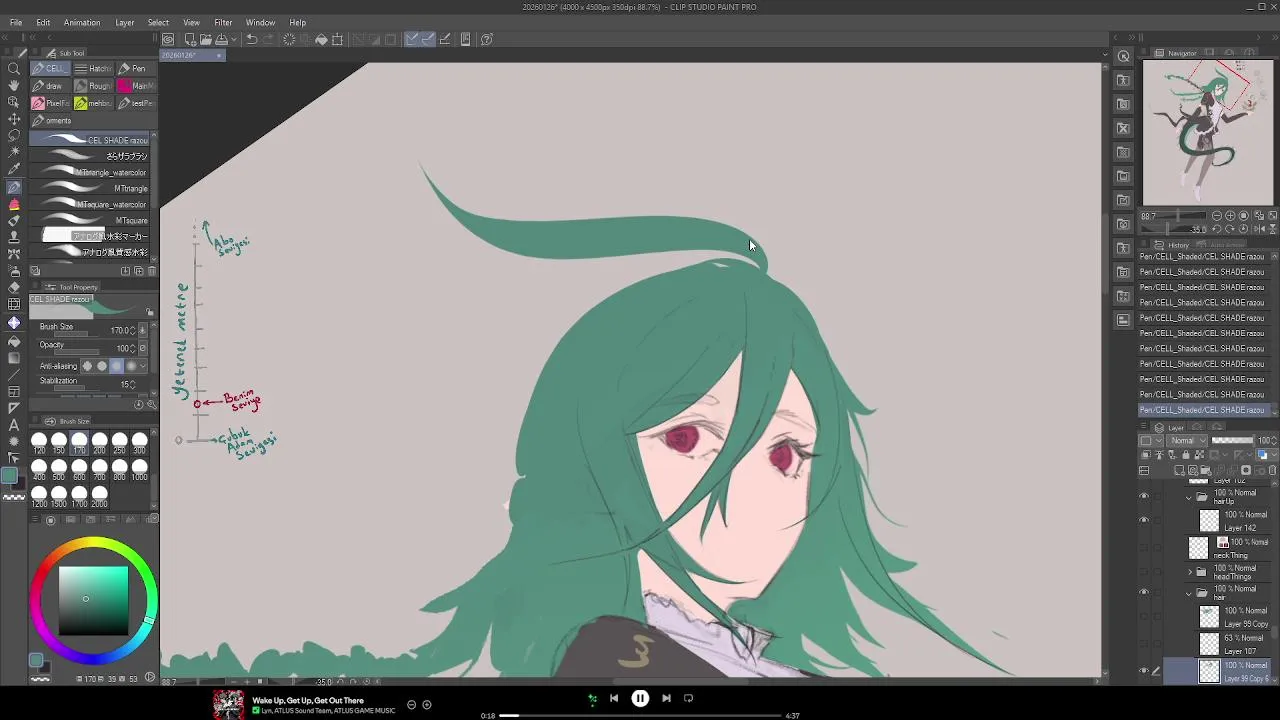
Task: Click the Clip Studio launcher icon
Action: coord(169,40)
